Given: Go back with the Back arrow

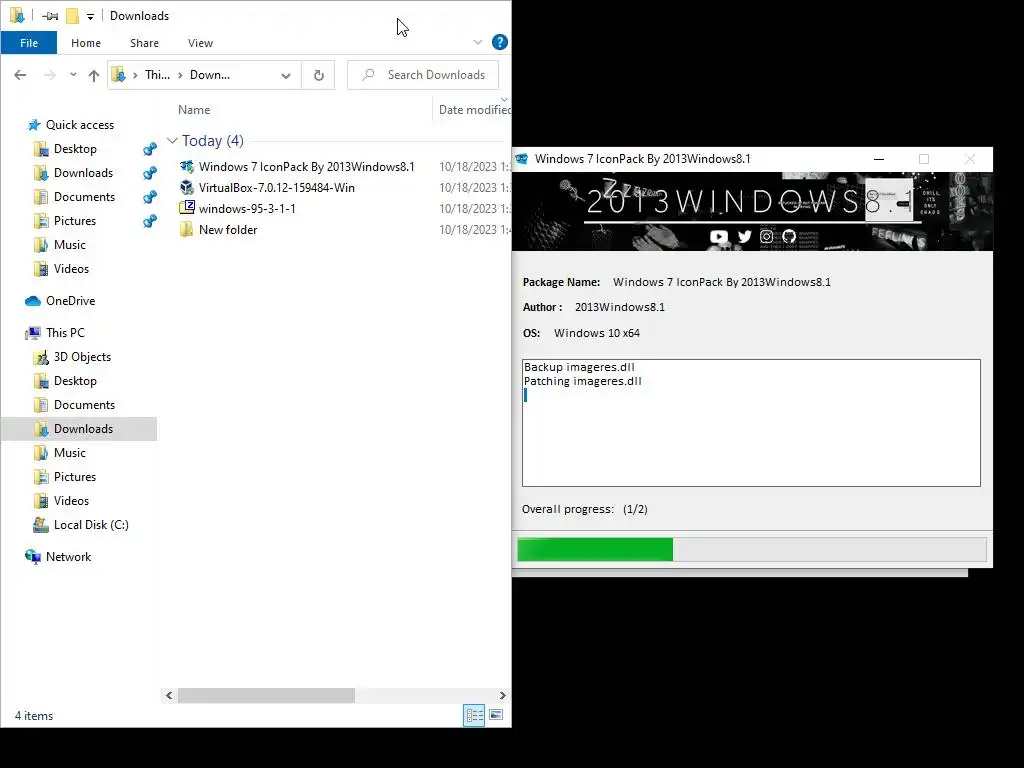Looking at the screenshot, I should coord(20,75).
